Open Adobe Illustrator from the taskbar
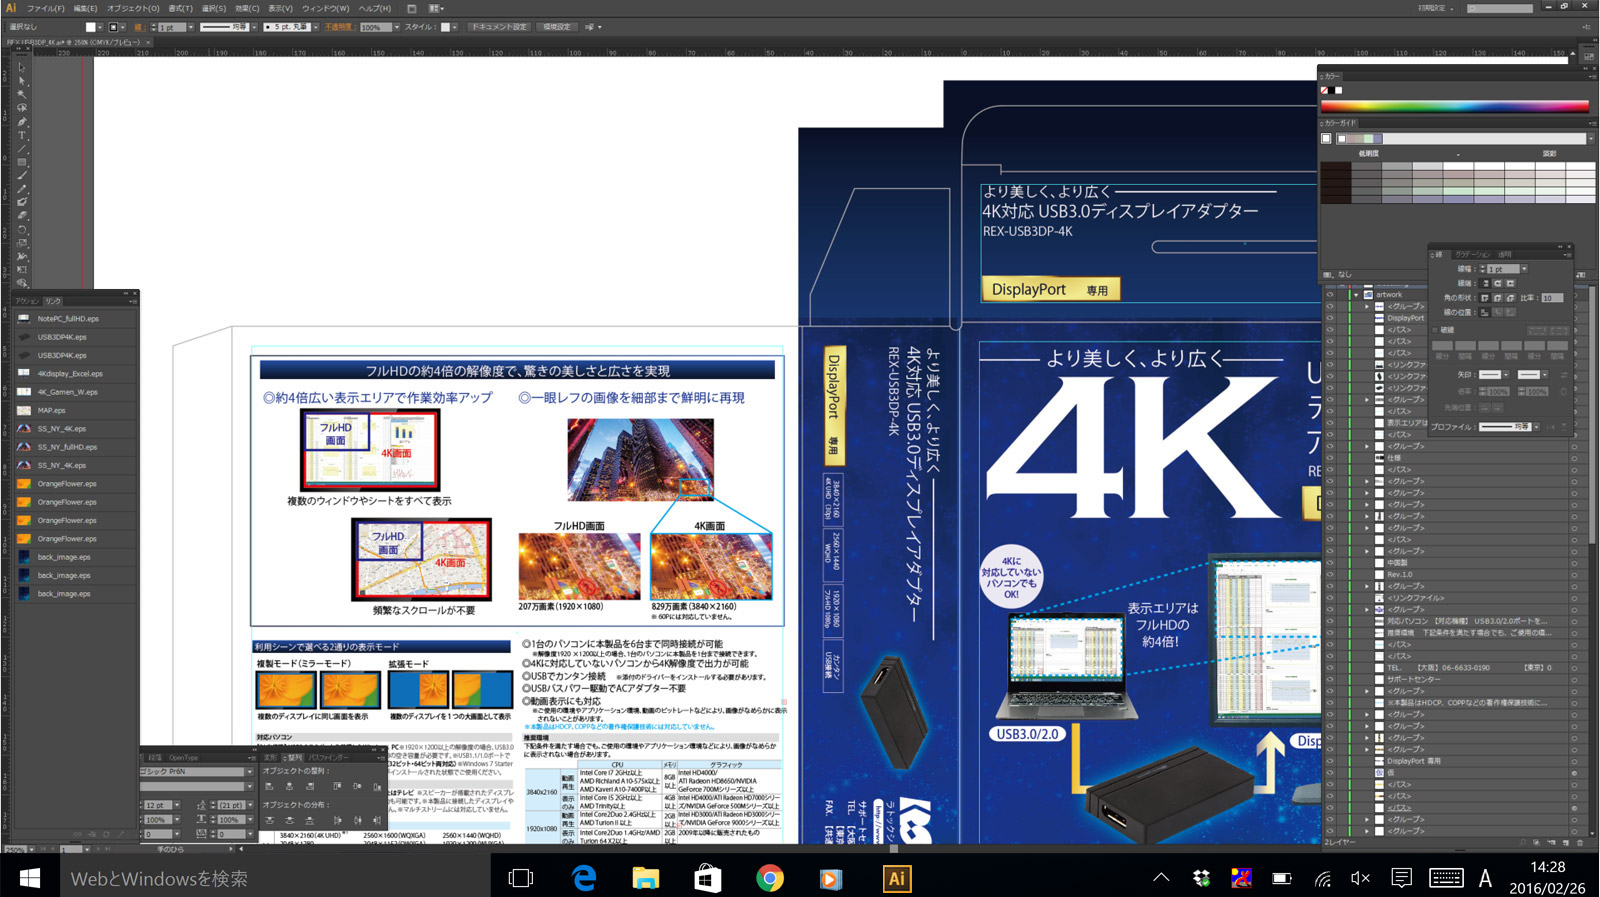 pyautogui.click(x=896, y=878)
